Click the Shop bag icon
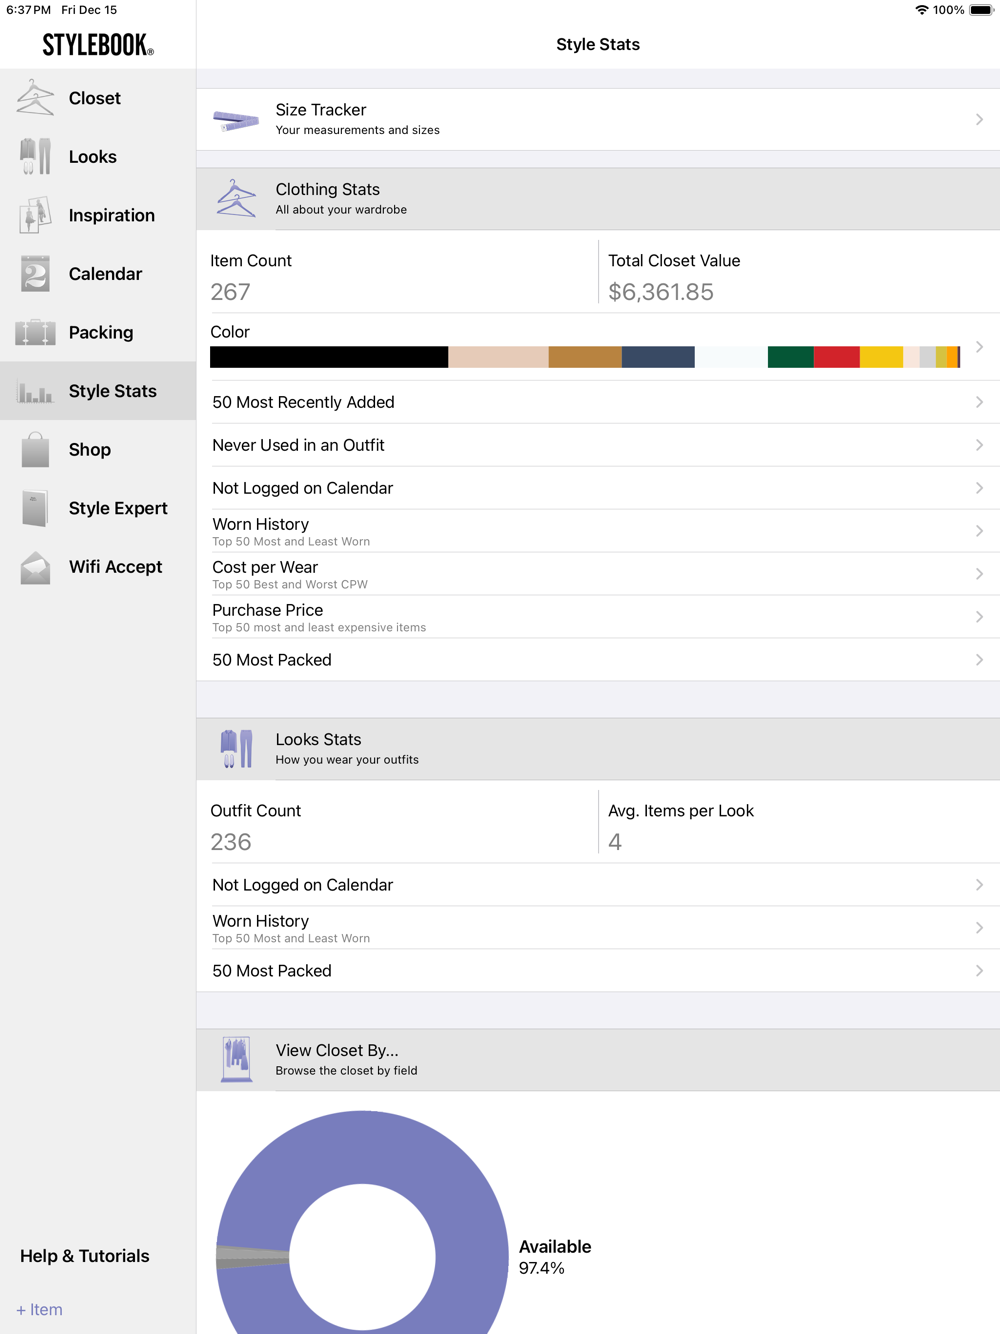The width and height of the screenshot is (1000, 1334). pos(35,450)
